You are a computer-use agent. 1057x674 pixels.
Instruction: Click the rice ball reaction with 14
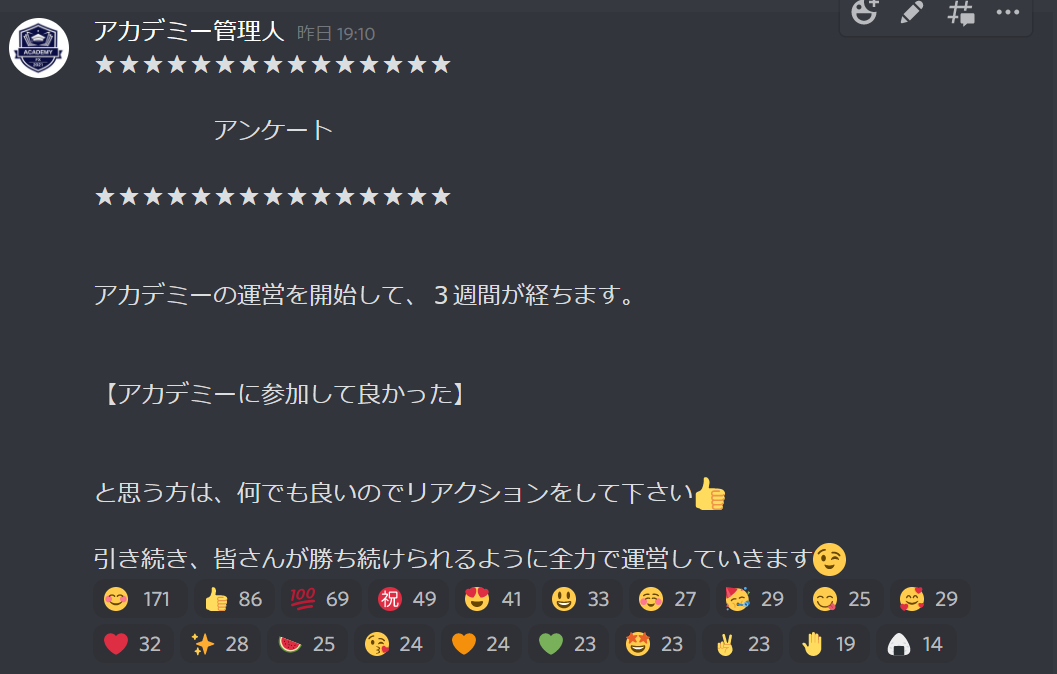coord(916,644)
